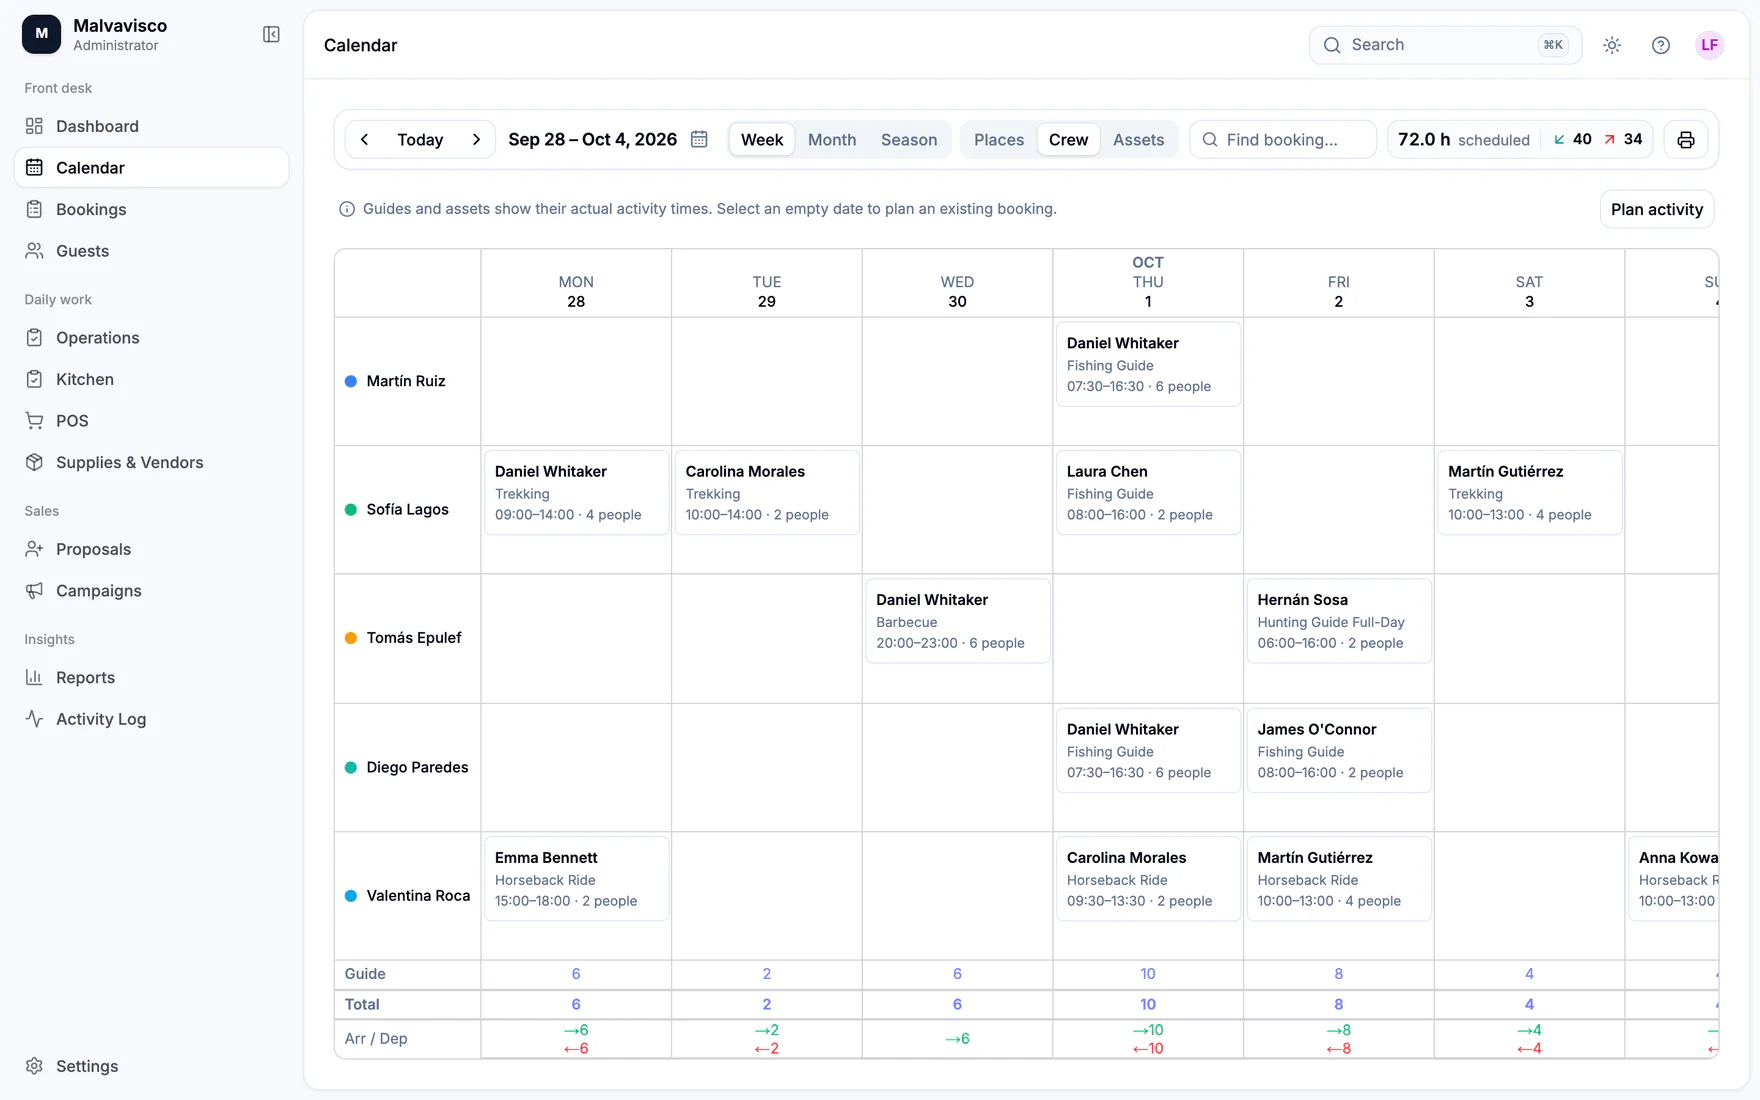The width and height of the screenshot is (1760, 1100).
Task: Switch to Month view
Action: point(832,140)
